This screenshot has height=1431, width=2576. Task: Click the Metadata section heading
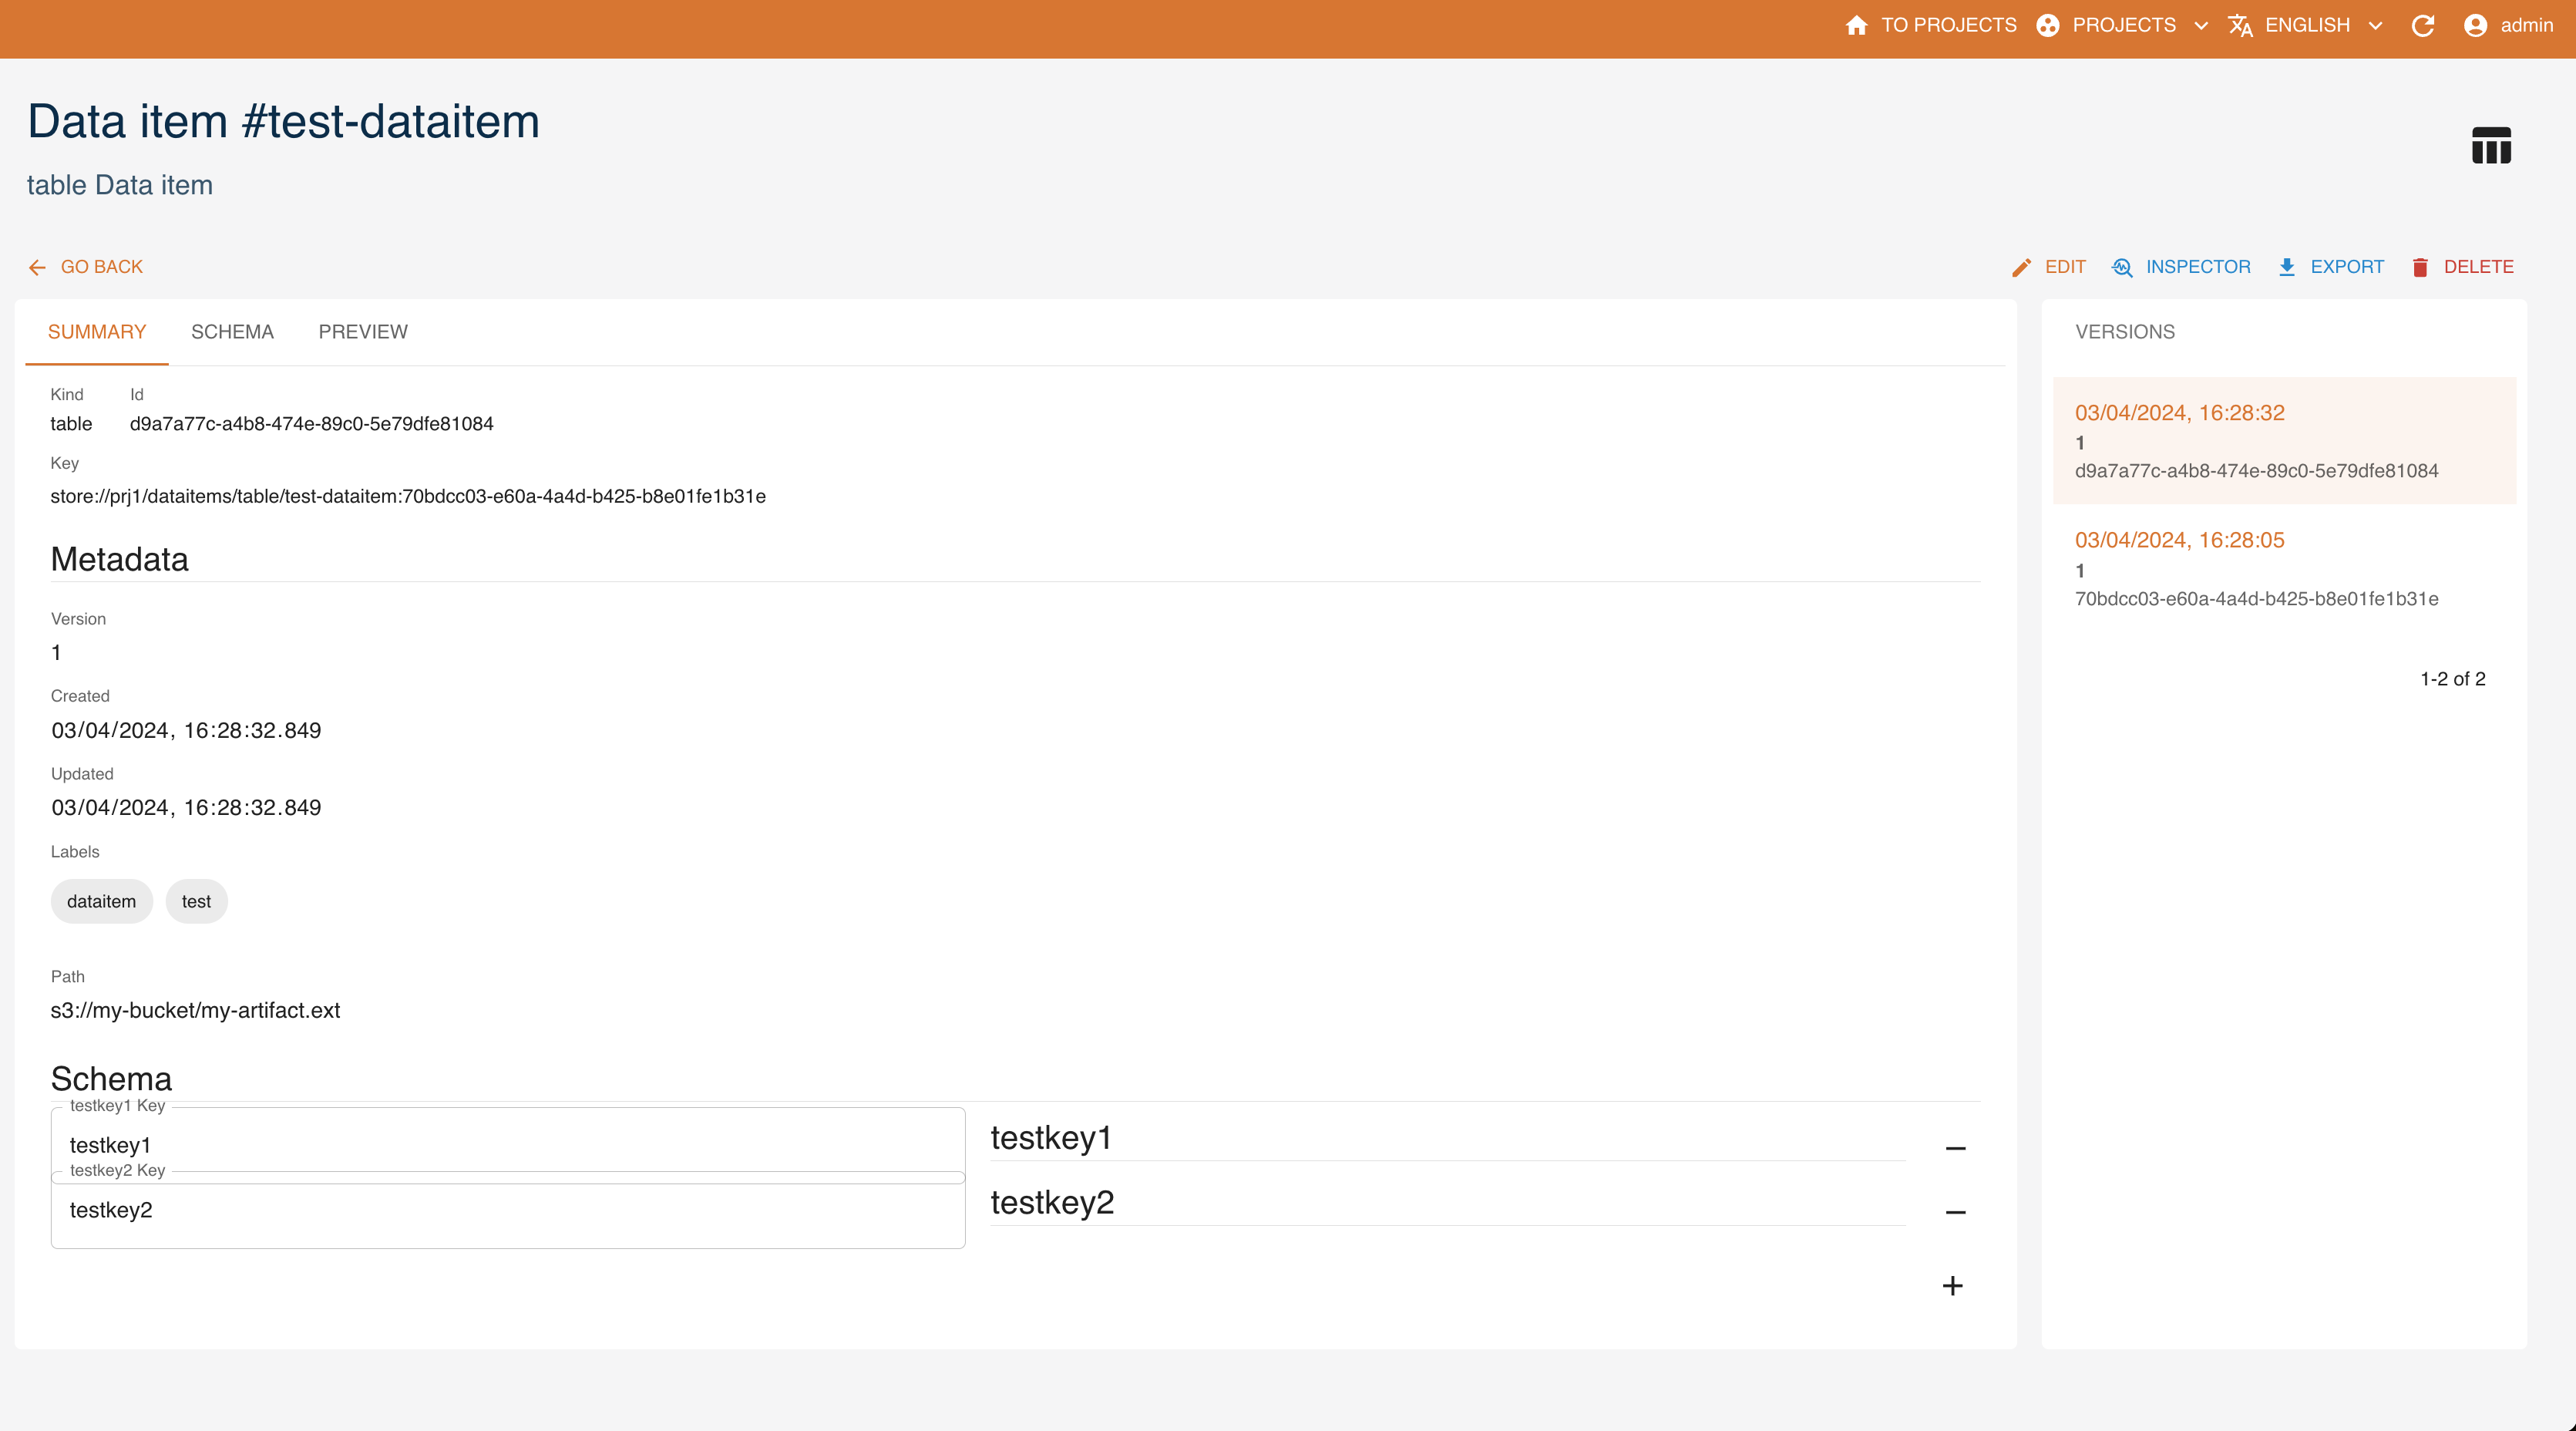(x=119, y=559)
